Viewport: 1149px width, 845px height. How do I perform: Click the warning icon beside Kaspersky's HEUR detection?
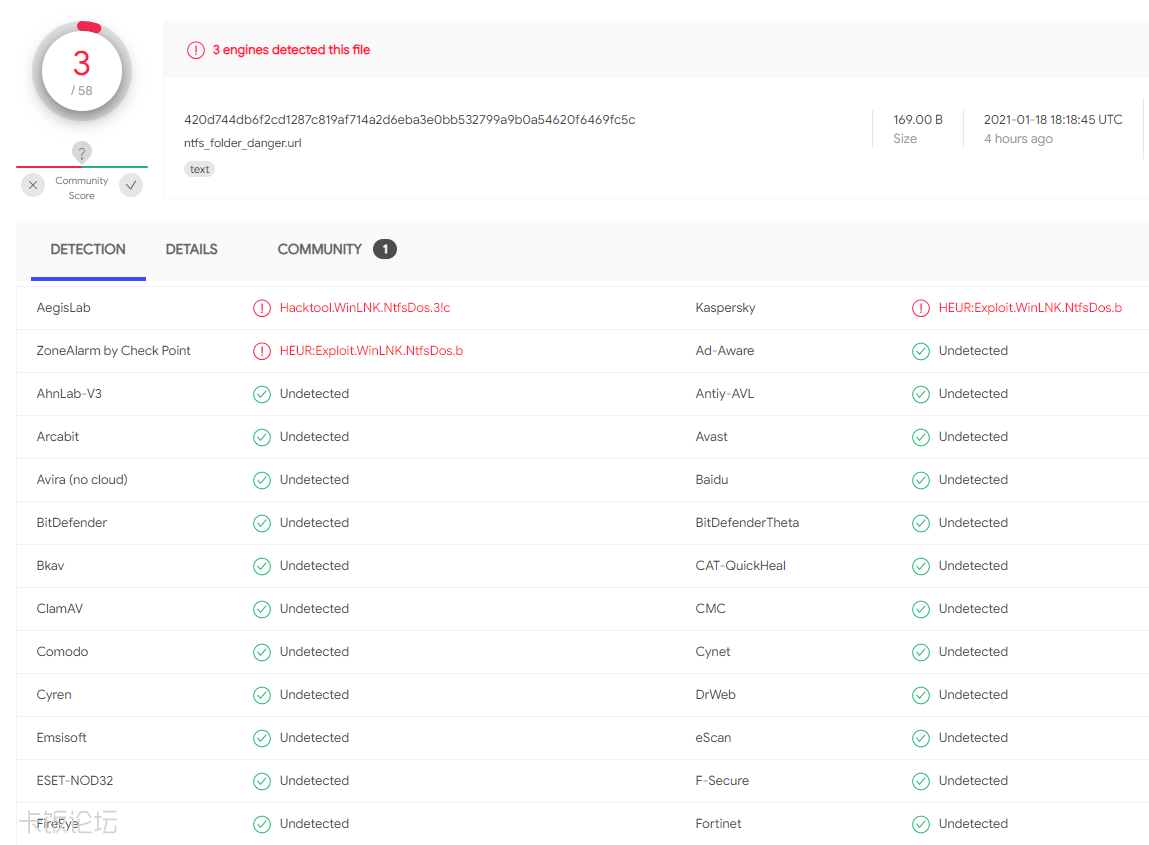coord(921,307)
